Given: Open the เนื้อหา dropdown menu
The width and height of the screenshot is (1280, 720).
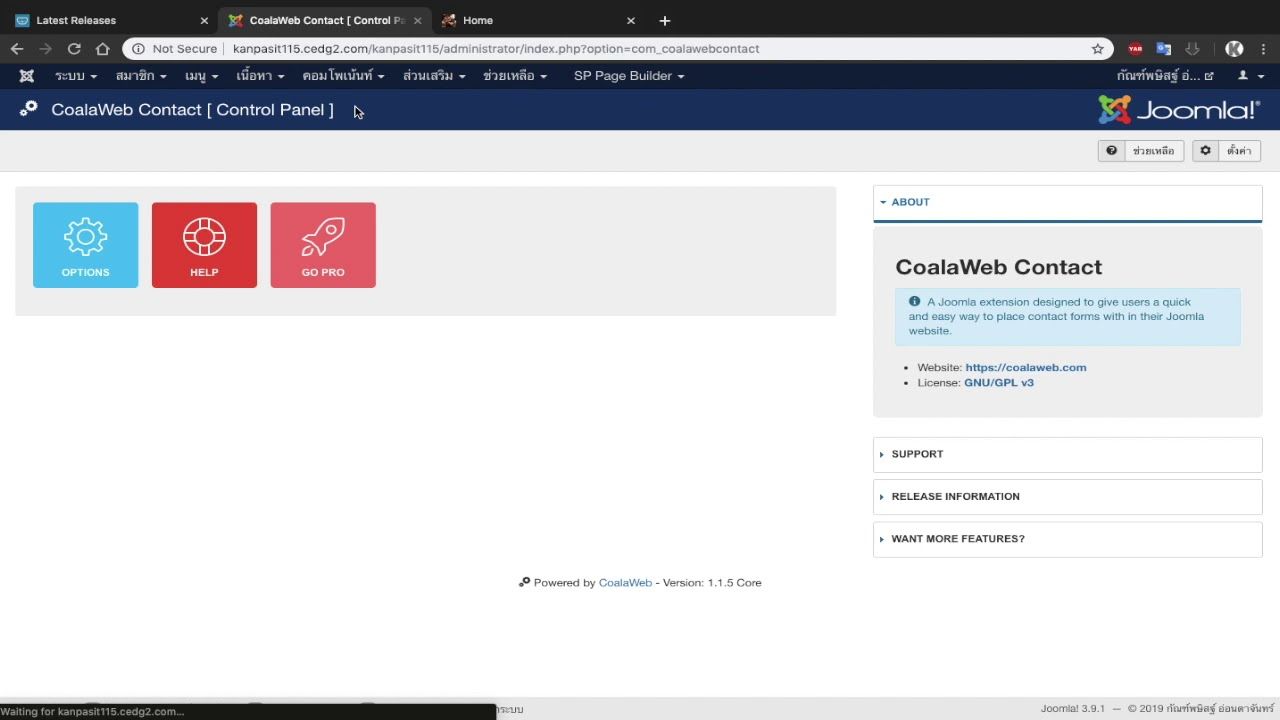Looking at the screenshot, I should tap(260, 76).
